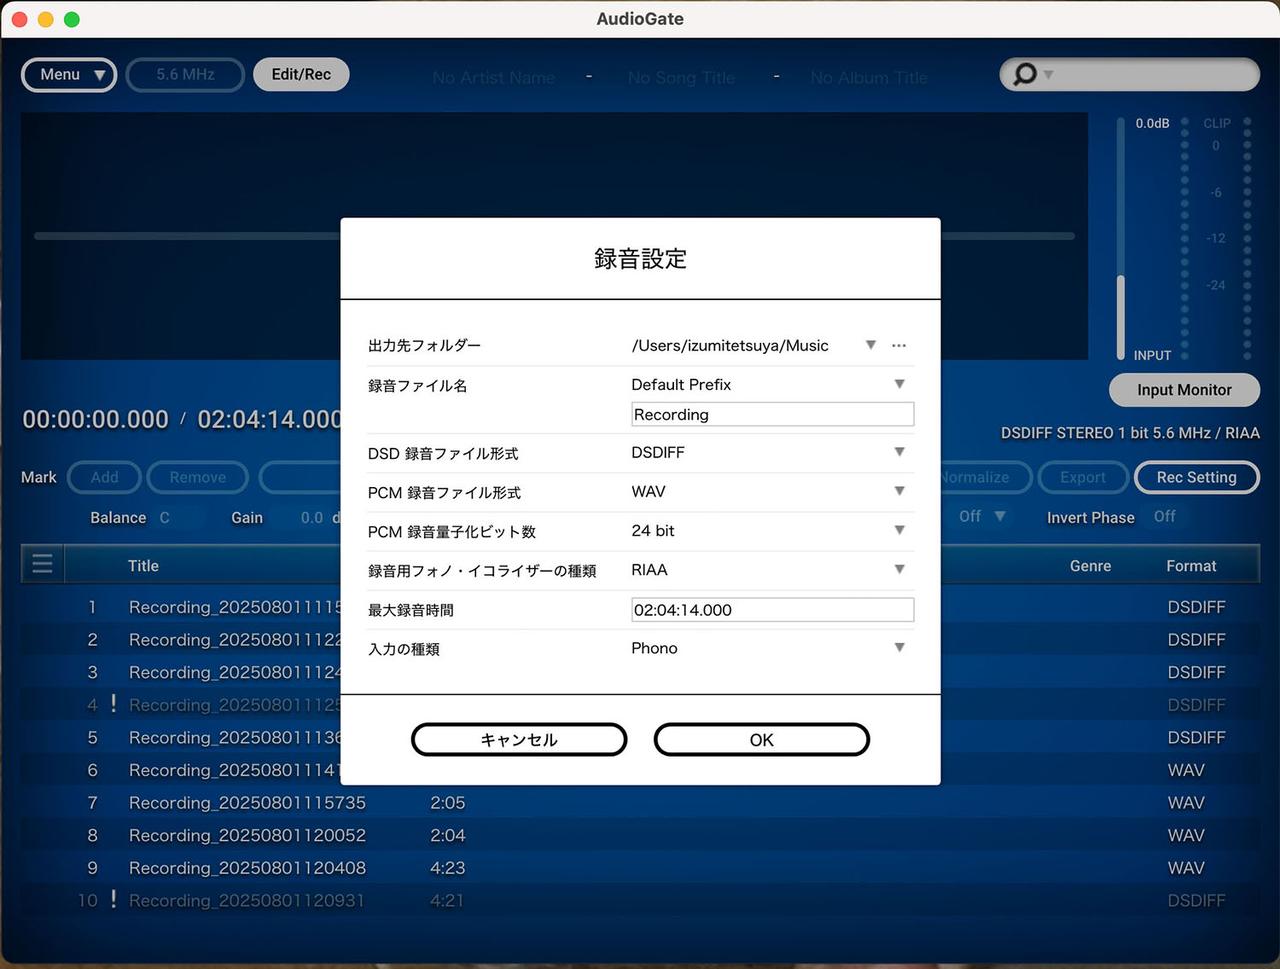Enable Input Monitor
Screen dimensions: 1280x969
click(x=1184, y=390)
